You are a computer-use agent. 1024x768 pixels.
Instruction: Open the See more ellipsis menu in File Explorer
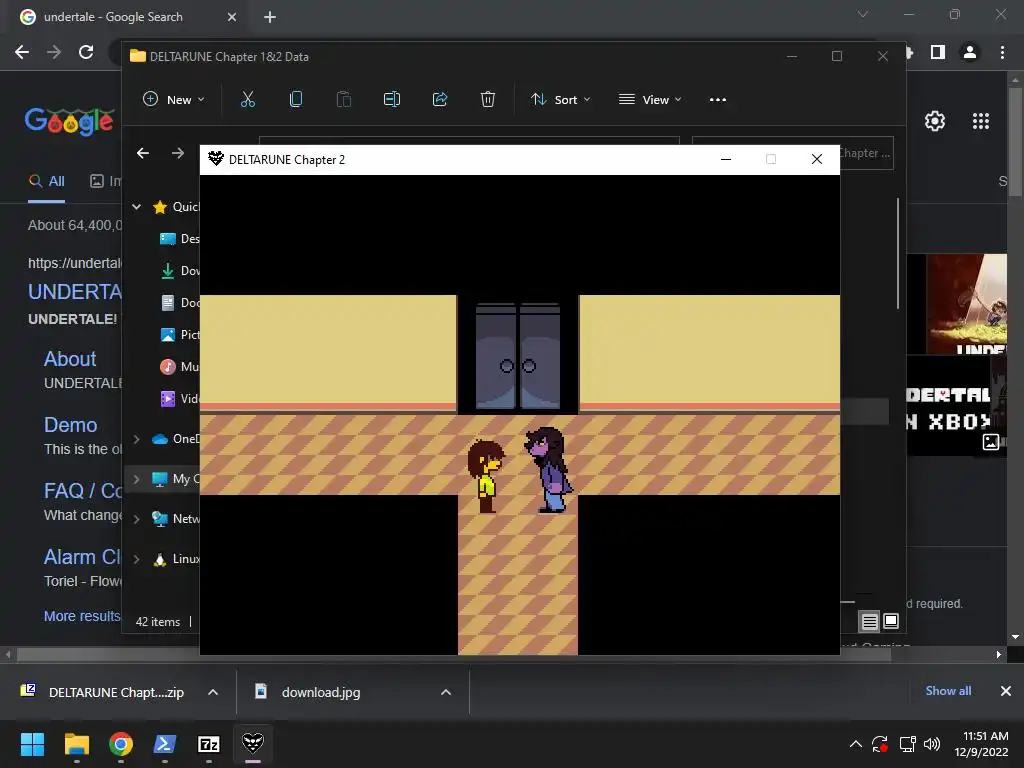(718, 99)
